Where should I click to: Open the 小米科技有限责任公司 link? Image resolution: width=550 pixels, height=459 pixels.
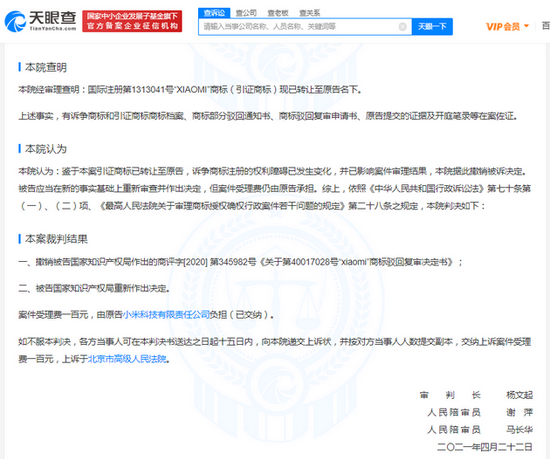click(x=166, y=315)
